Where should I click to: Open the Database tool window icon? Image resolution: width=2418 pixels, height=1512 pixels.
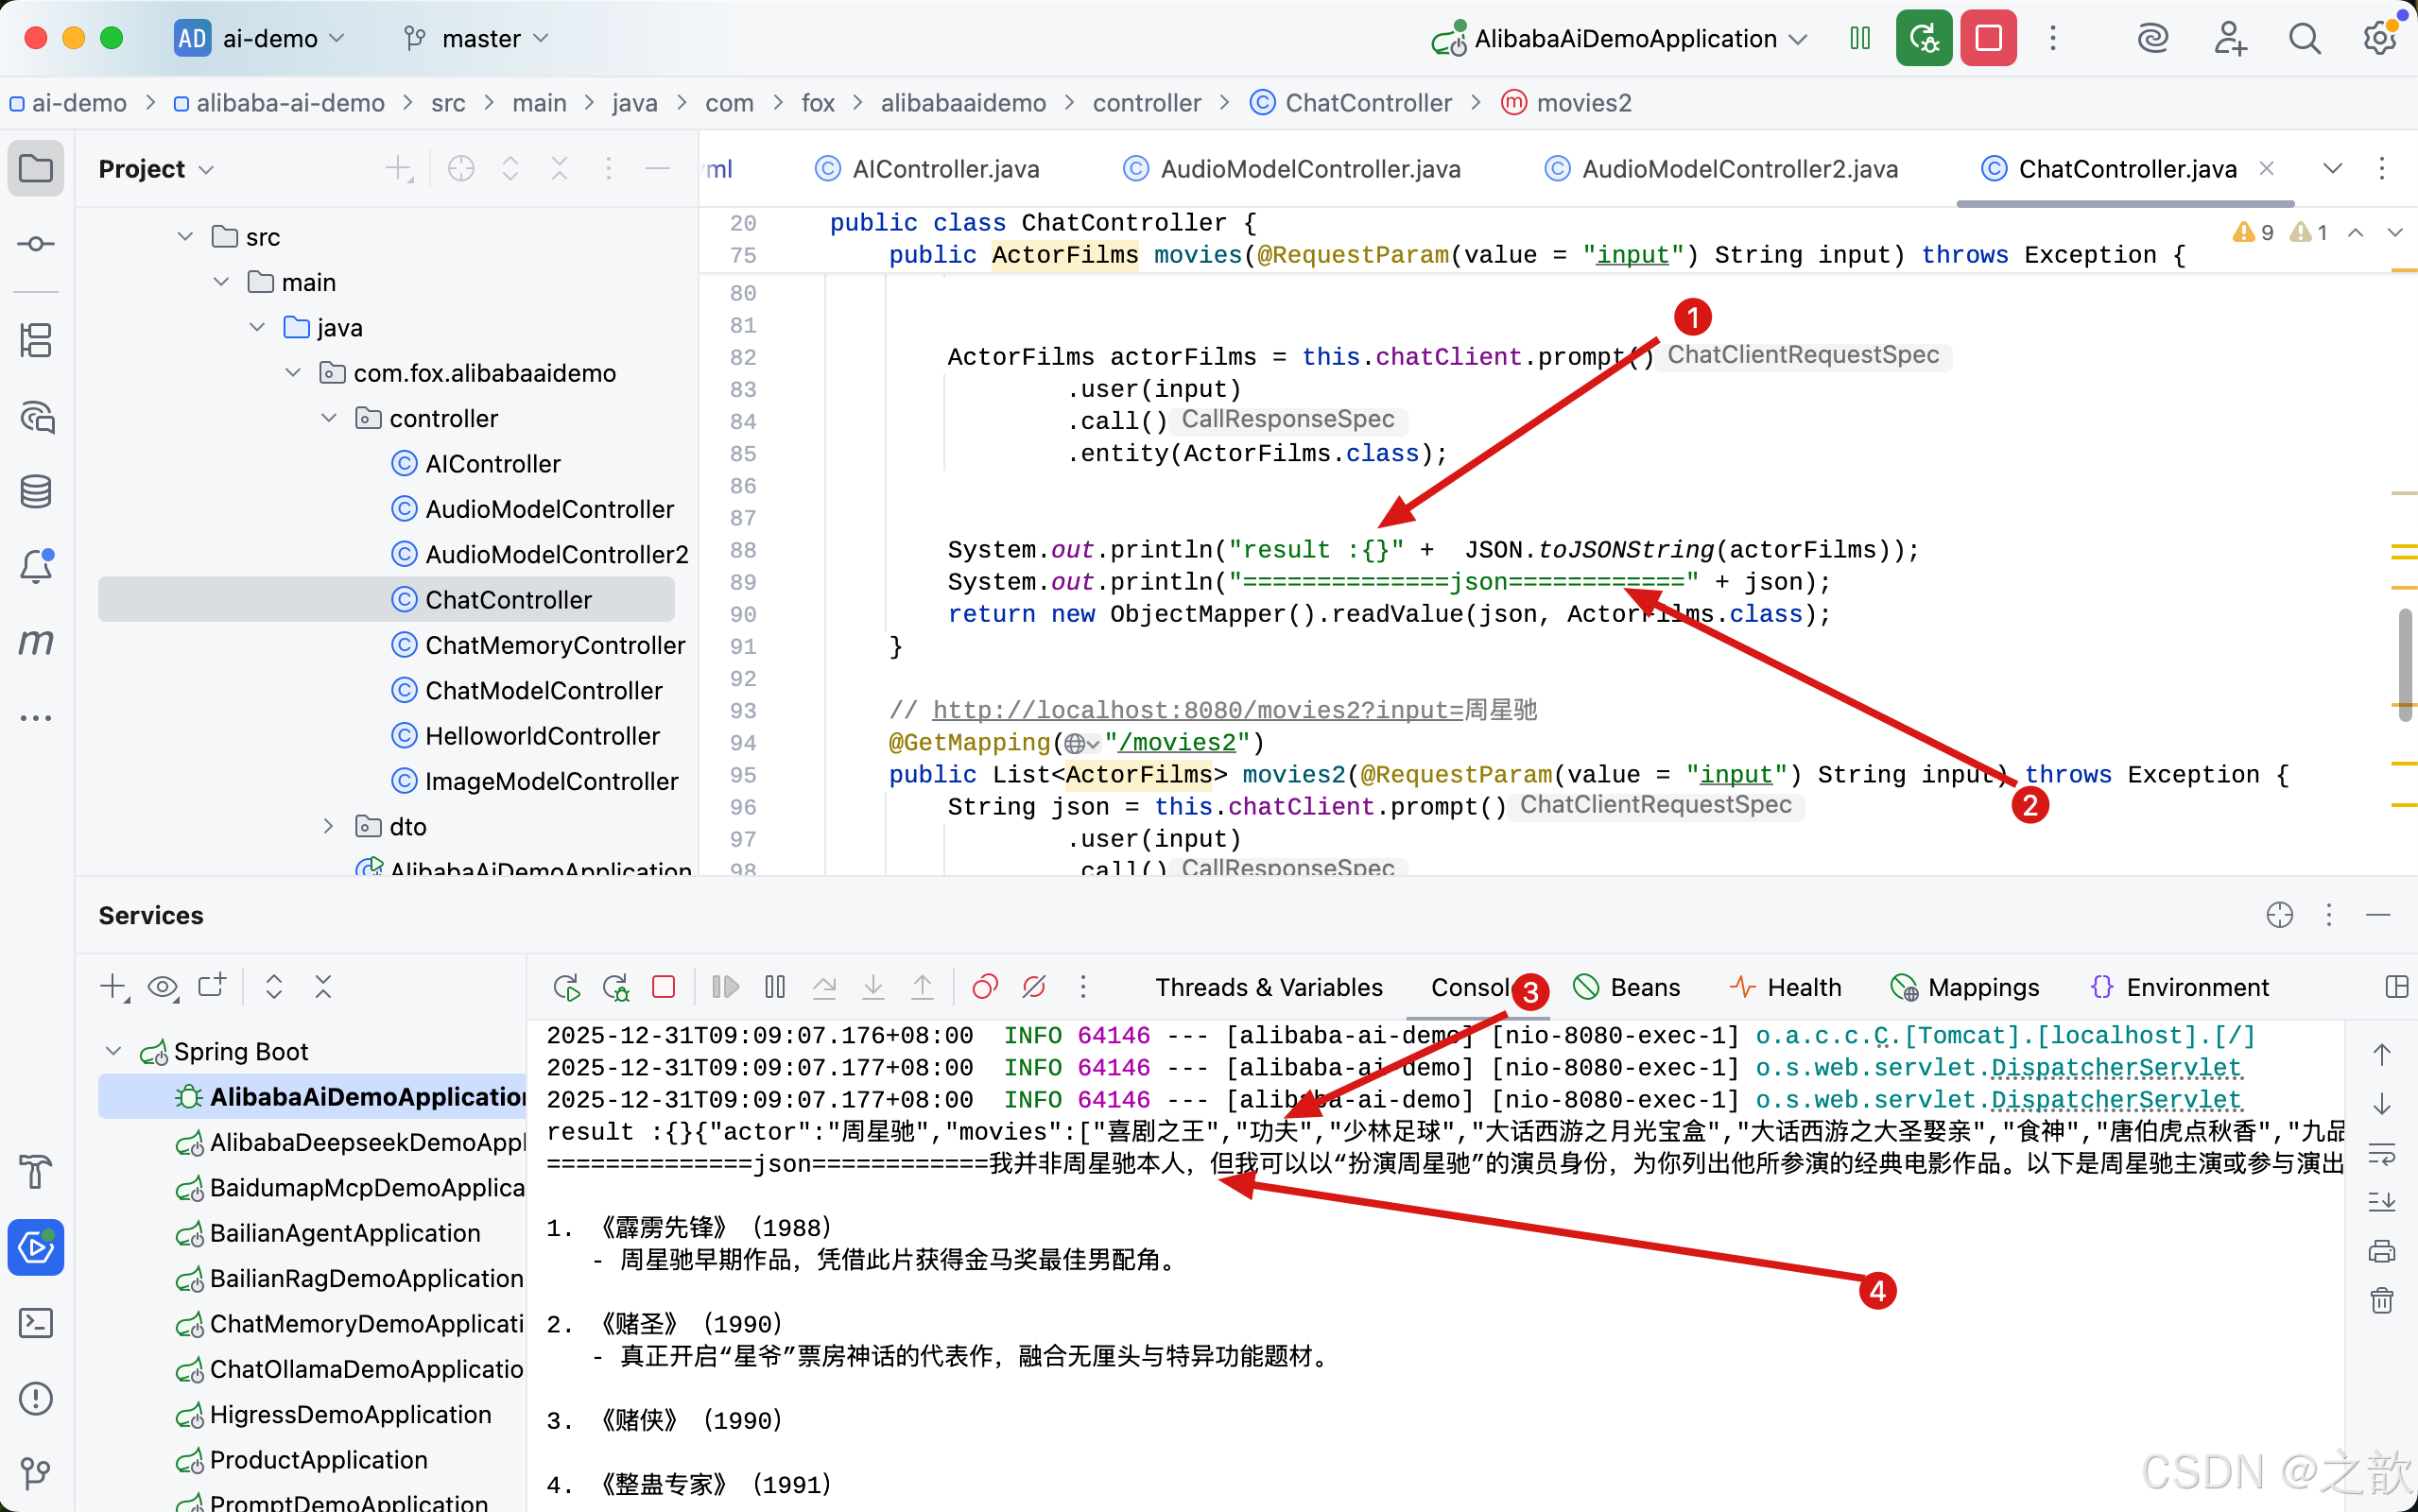[x=36, y=491]
